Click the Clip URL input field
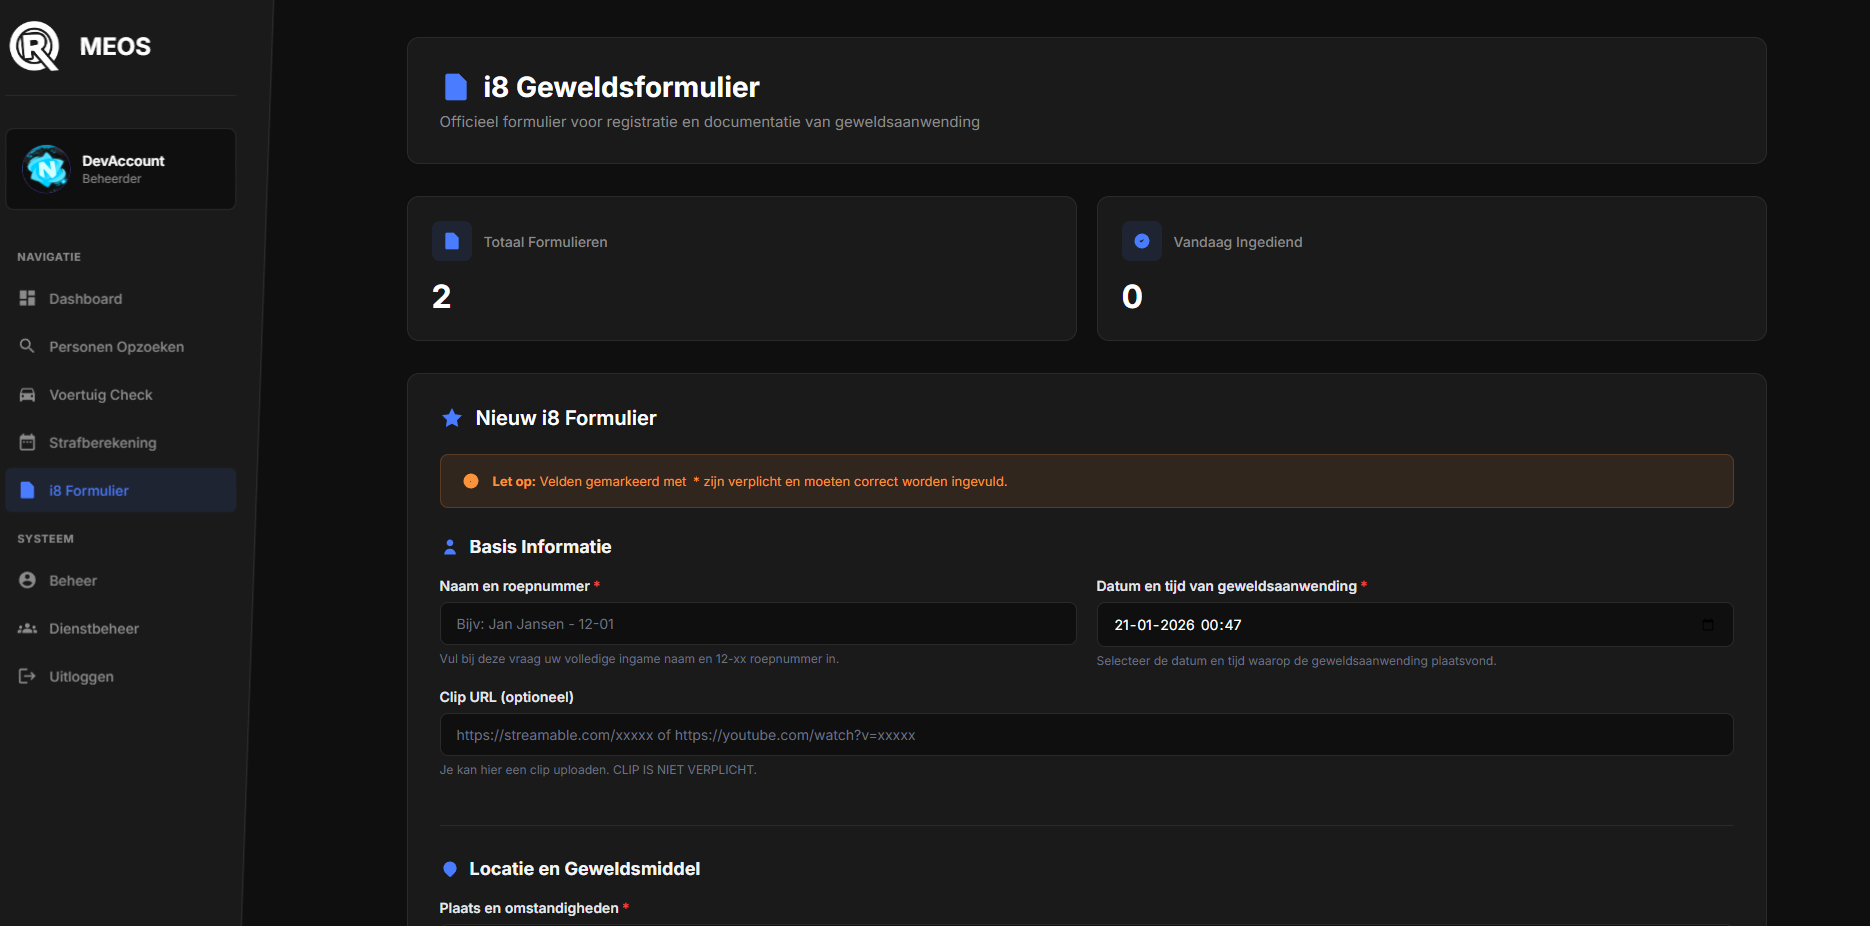This screenshot has height=926, width=1870. click(1085, 735)
